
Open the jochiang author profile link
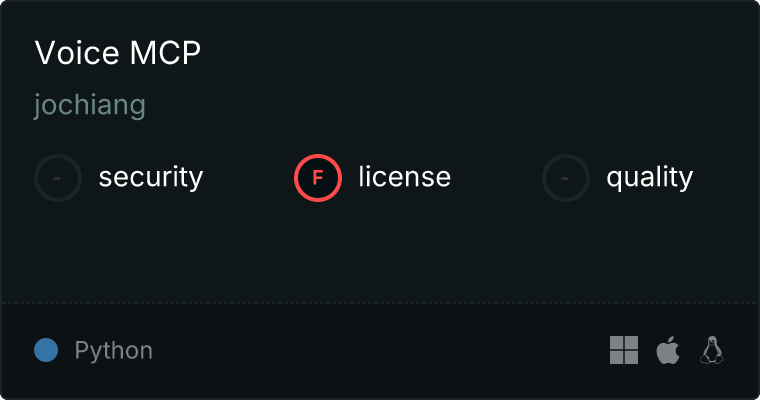pos(90,105)
